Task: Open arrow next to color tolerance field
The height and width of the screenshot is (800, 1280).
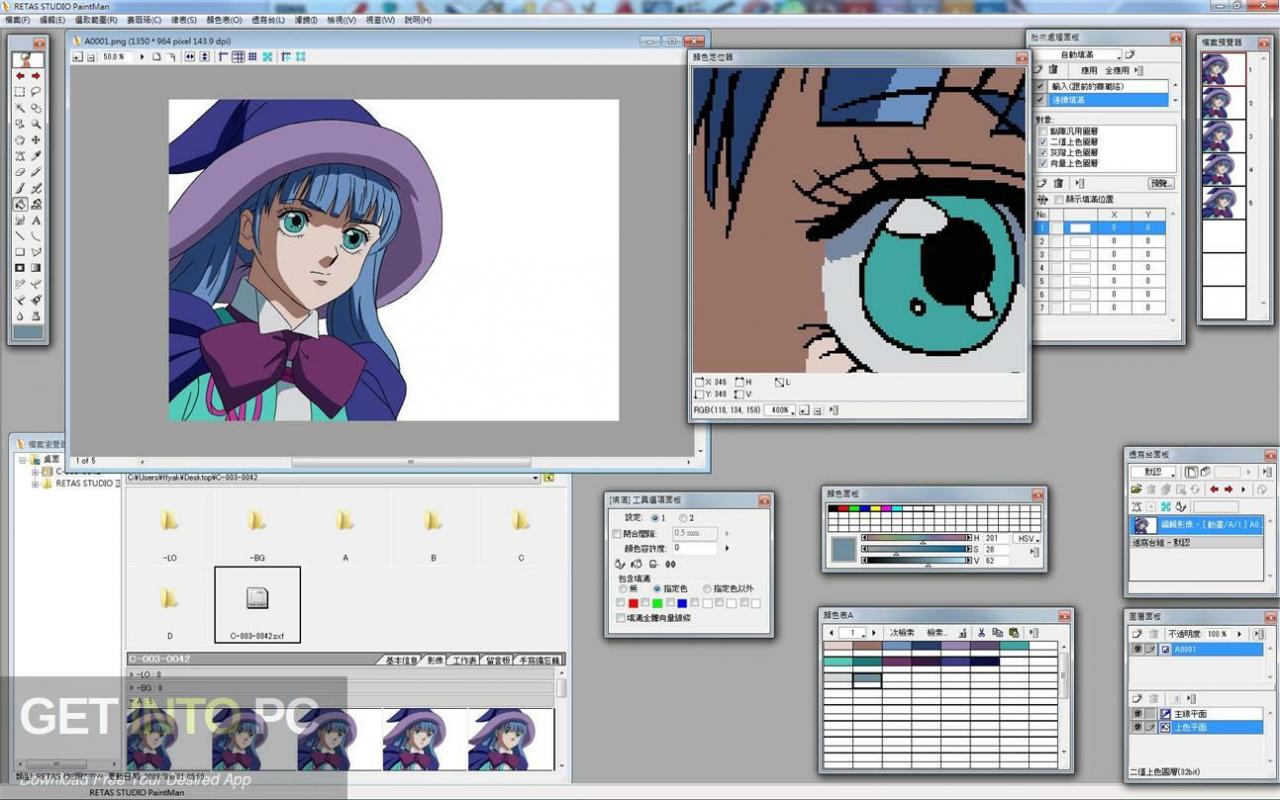Action: pyautogui.click(x=727, y=548)
